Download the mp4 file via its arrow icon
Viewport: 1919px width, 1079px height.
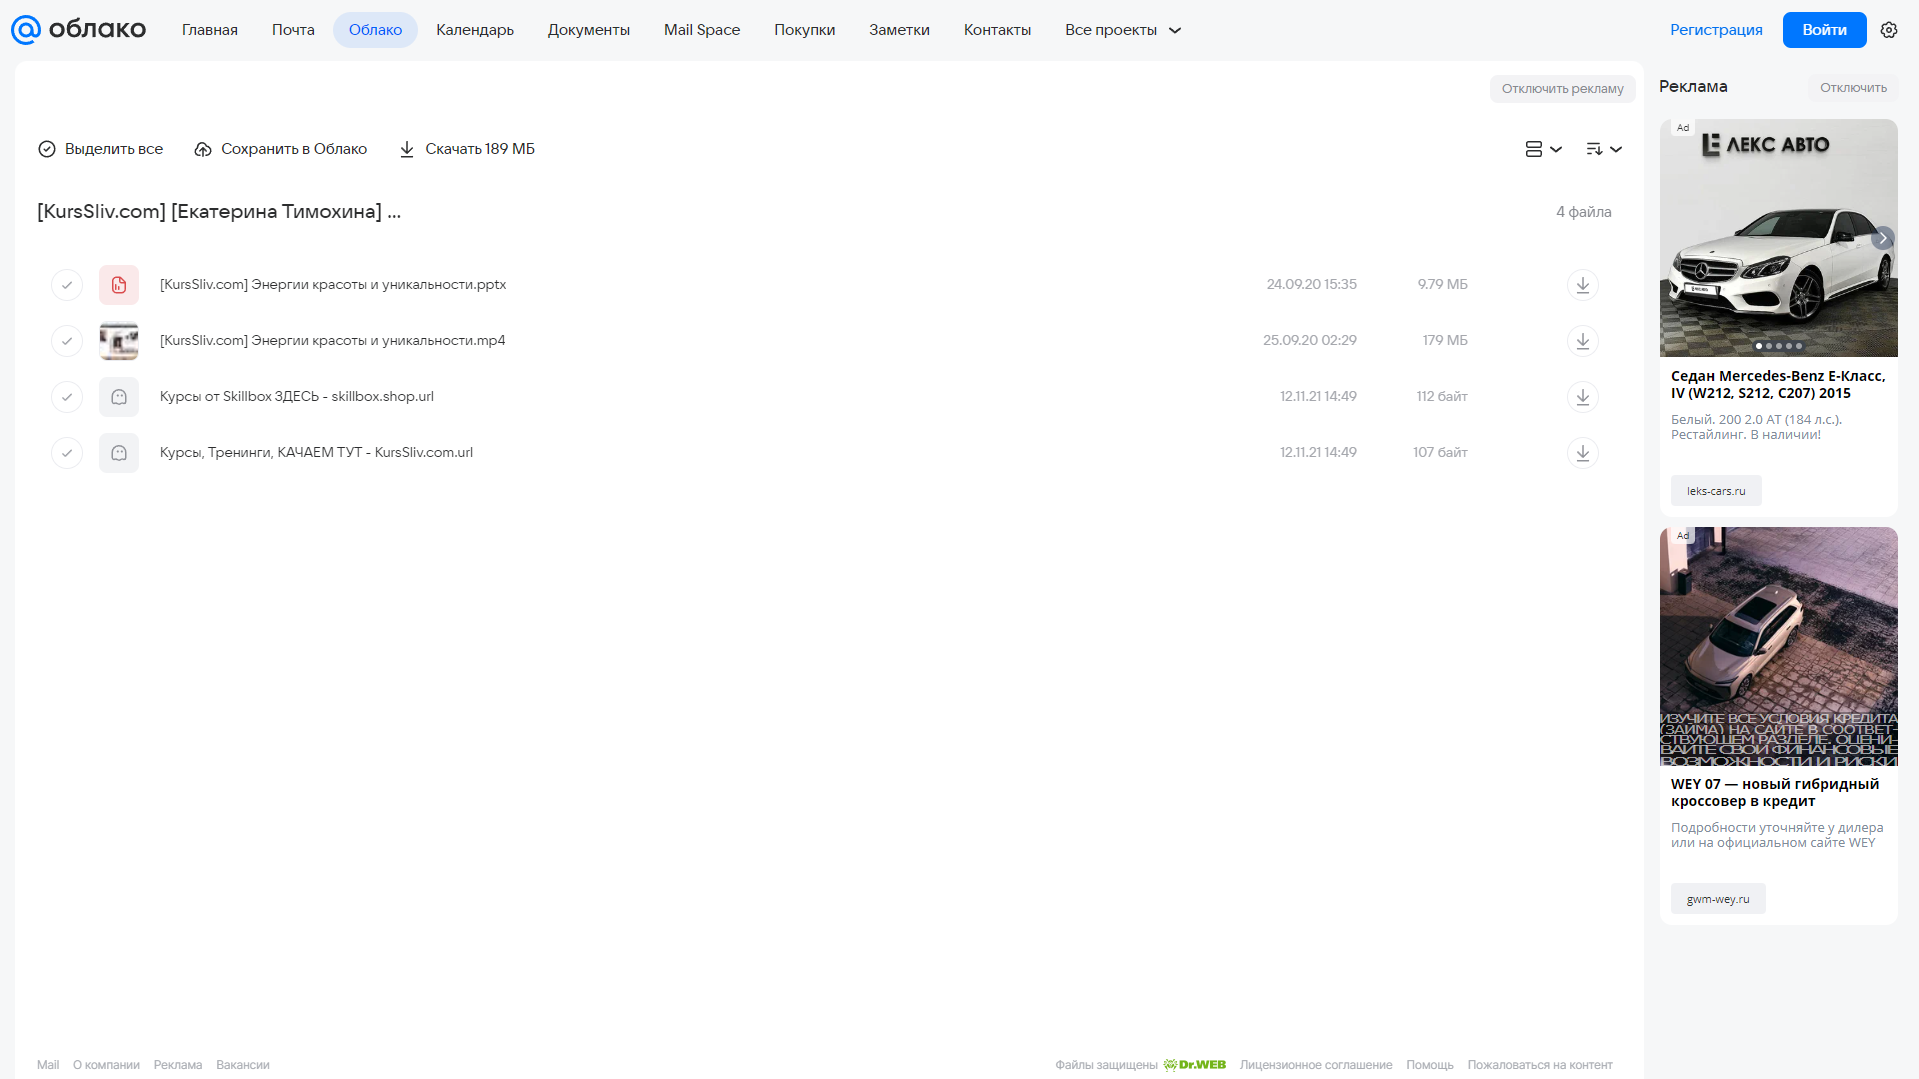click(1582, 341)
